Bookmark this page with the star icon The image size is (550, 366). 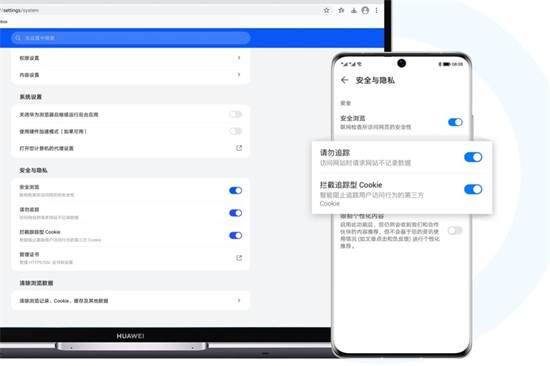point(326,10)
